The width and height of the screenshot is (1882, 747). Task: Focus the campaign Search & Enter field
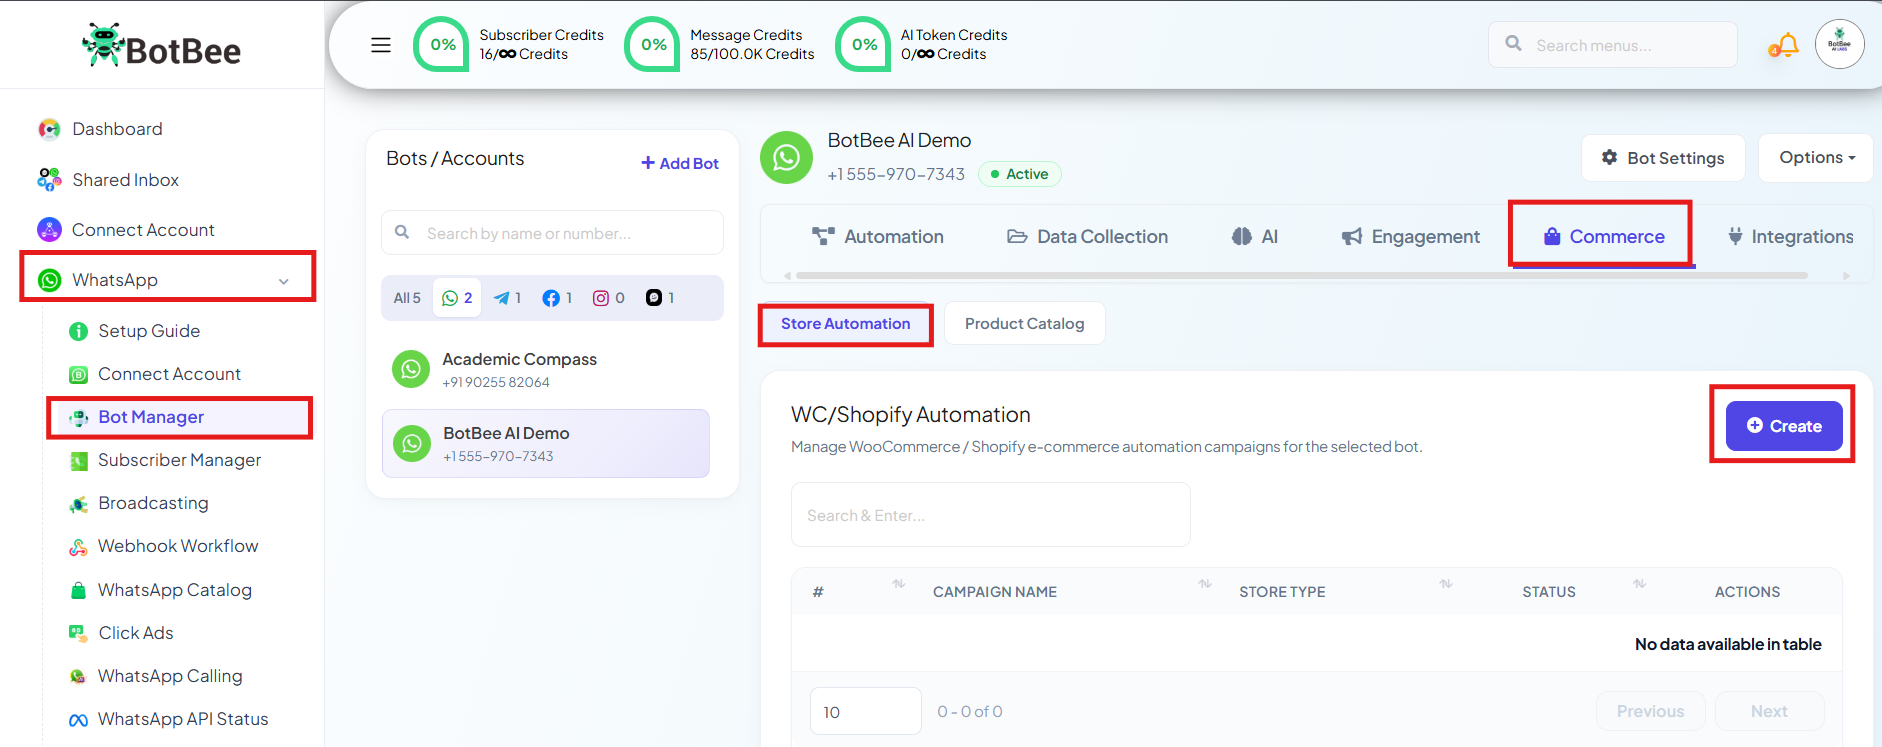coord(990,515)
